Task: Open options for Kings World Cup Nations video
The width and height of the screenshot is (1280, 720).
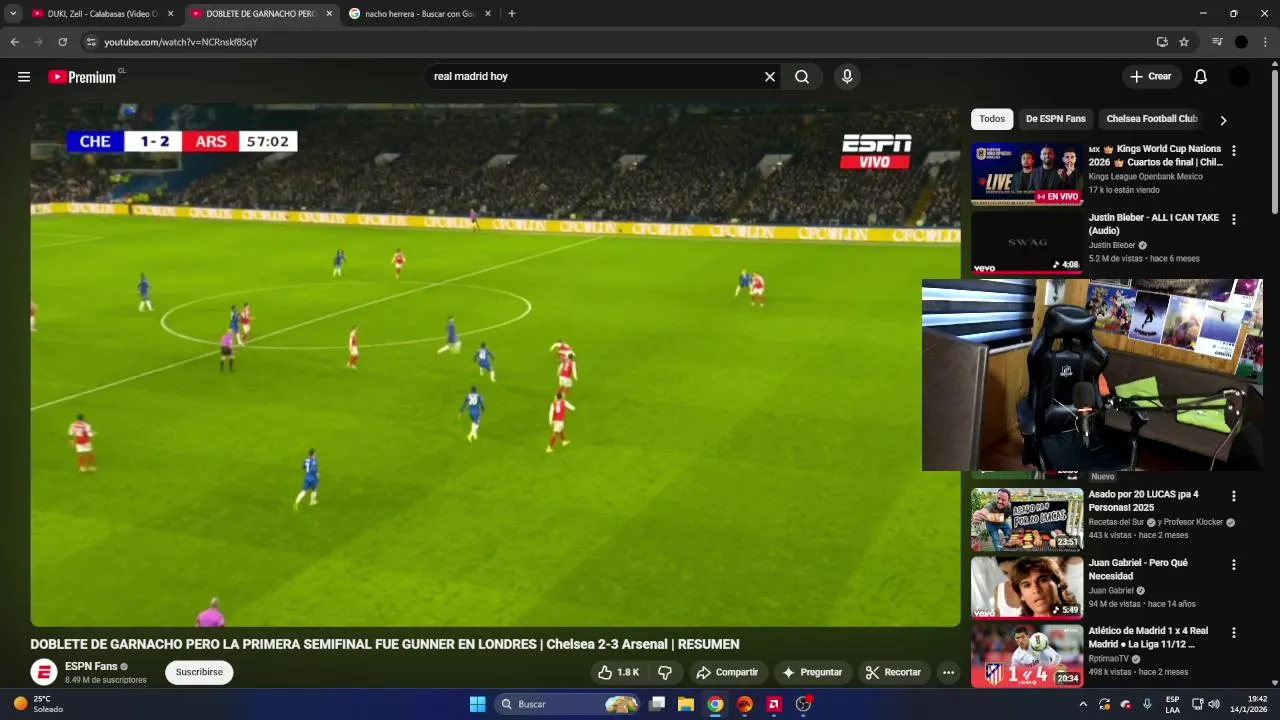Action: (x=1234, y=151)
